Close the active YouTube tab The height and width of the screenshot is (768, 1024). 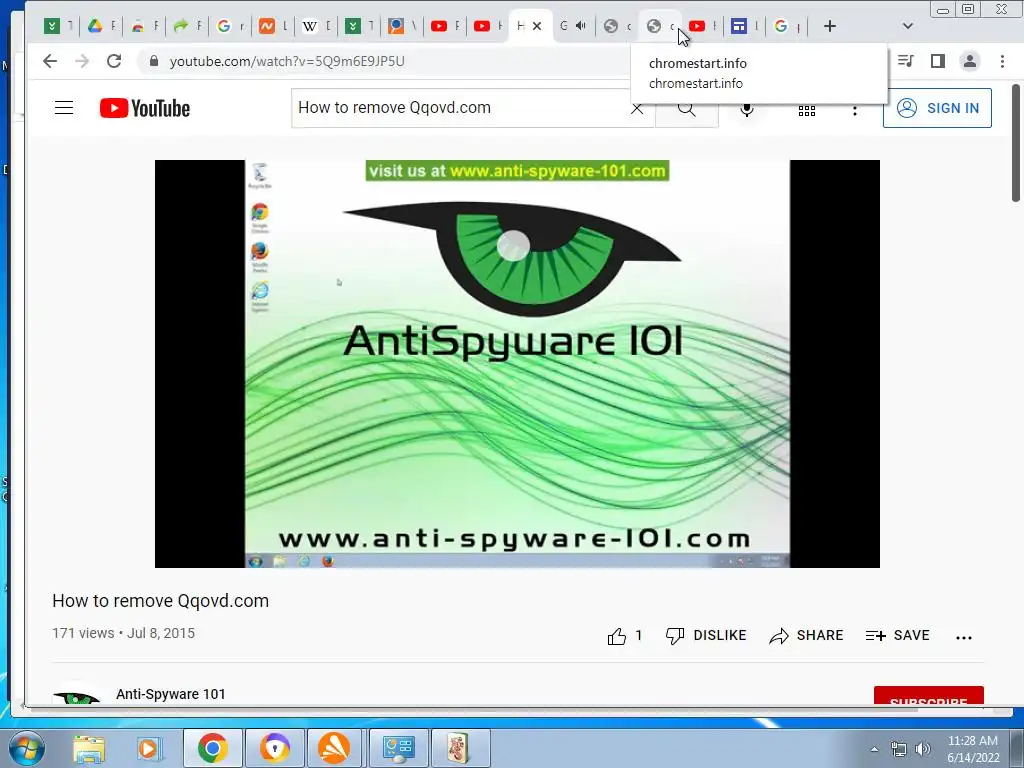[x=537, y=26]
